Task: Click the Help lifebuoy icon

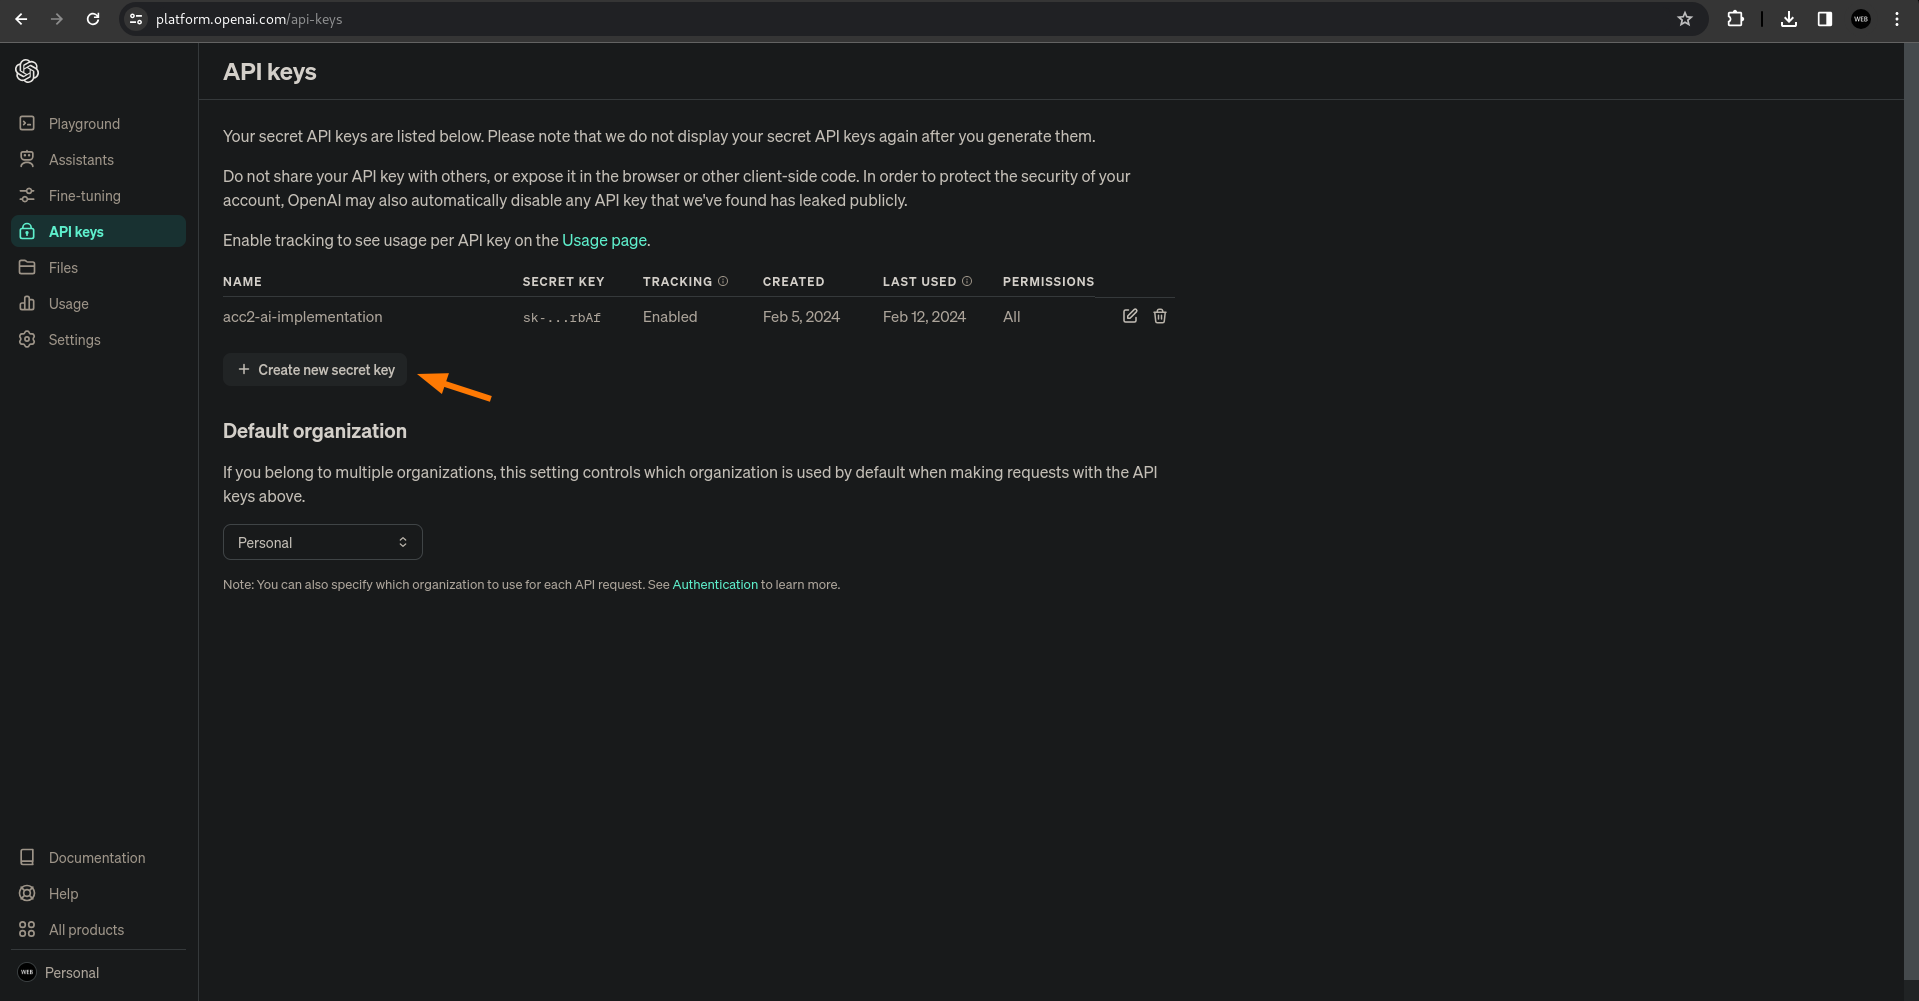Action: coord(27,893)
